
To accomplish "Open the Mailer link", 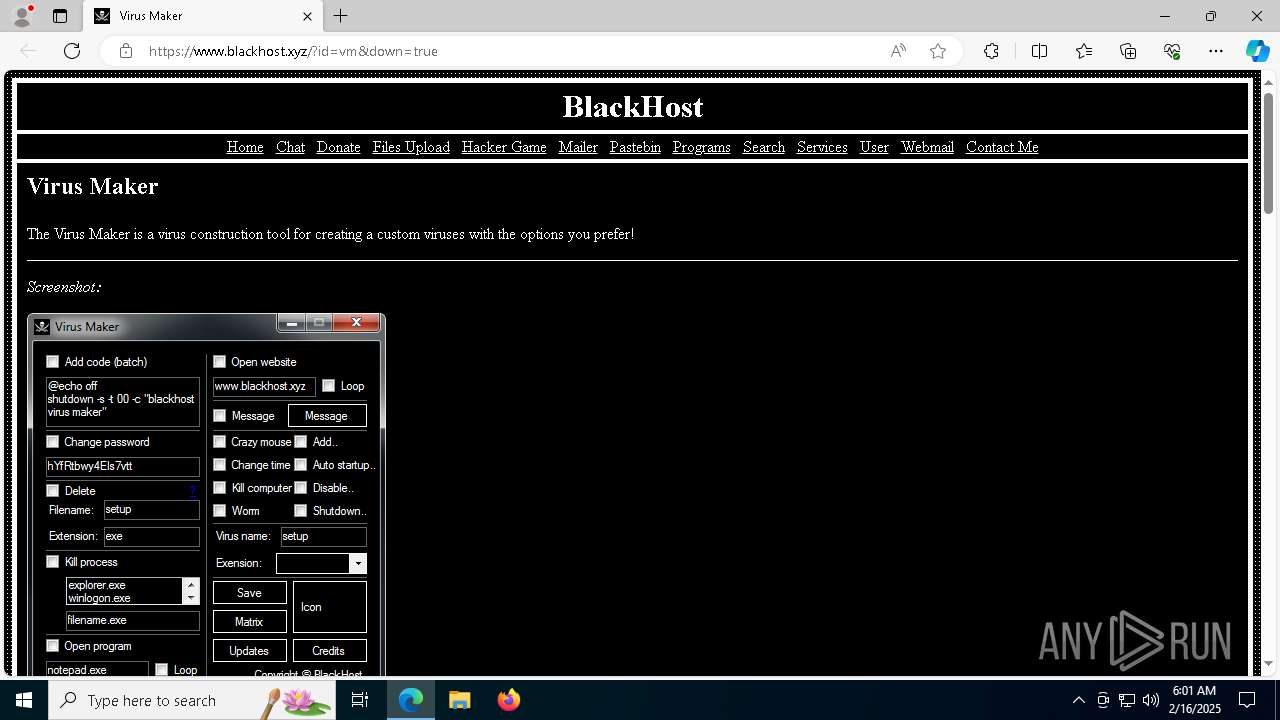I will [x=578, y=147].
